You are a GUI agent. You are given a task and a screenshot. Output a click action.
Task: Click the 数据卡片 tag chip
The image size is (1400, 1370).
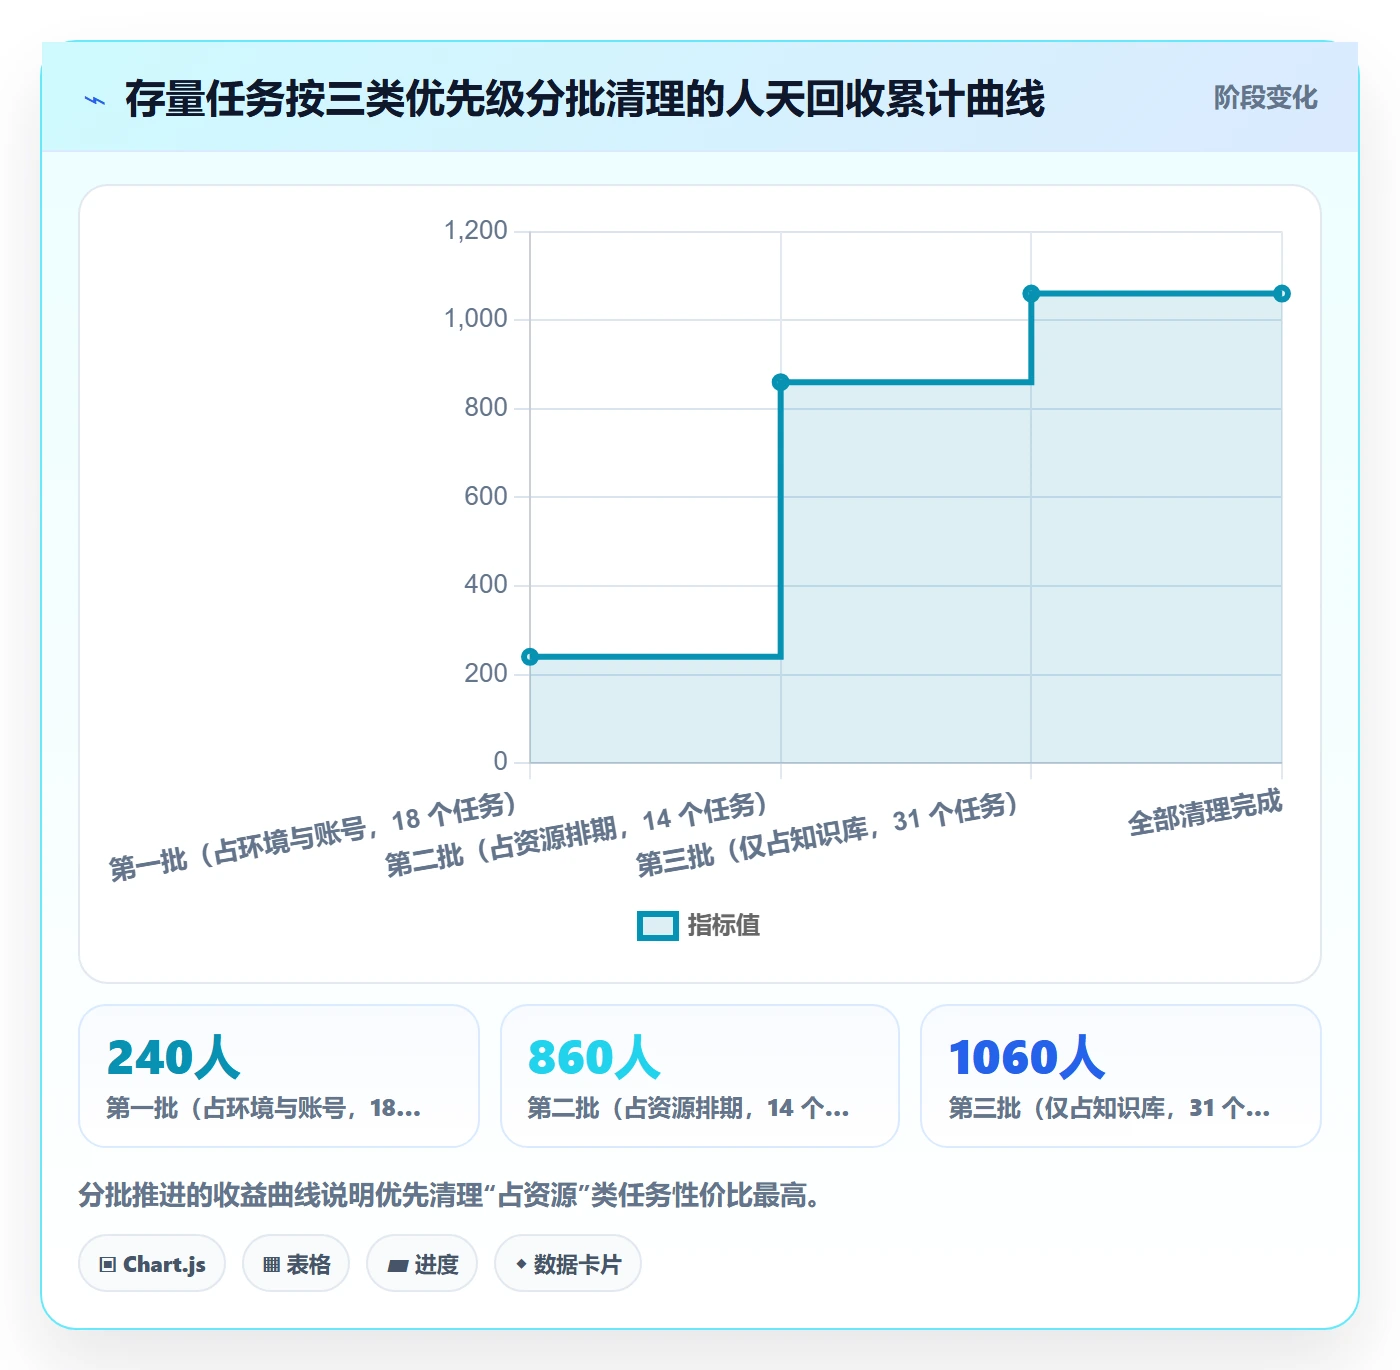568,1264
